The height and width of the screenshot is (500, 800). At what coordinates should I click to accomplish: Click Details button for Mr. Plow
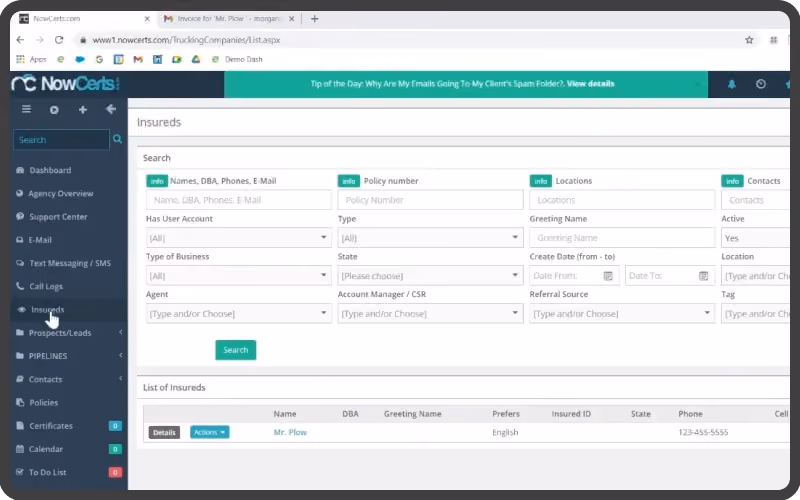click(x=164, y=432)
